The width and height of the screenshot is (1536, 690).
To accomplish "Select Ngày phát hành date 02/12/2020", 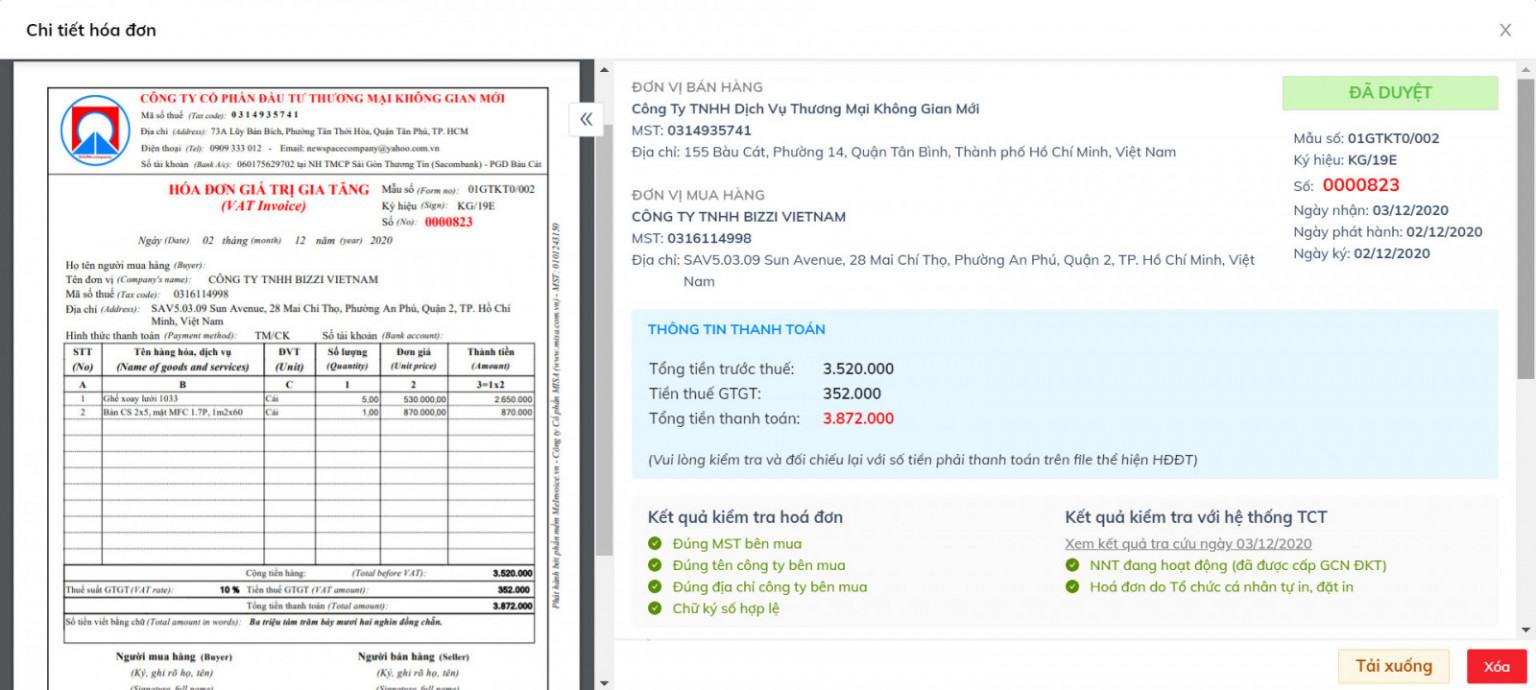I will tap(1444, 232).
